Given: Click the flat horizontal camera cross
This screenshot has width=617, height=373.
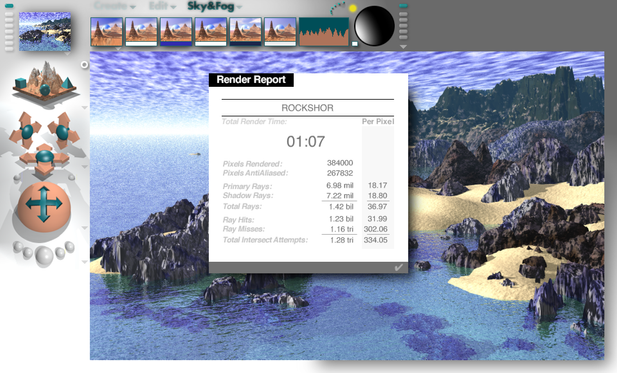Looking at the screenshot, I should [44, 158].
